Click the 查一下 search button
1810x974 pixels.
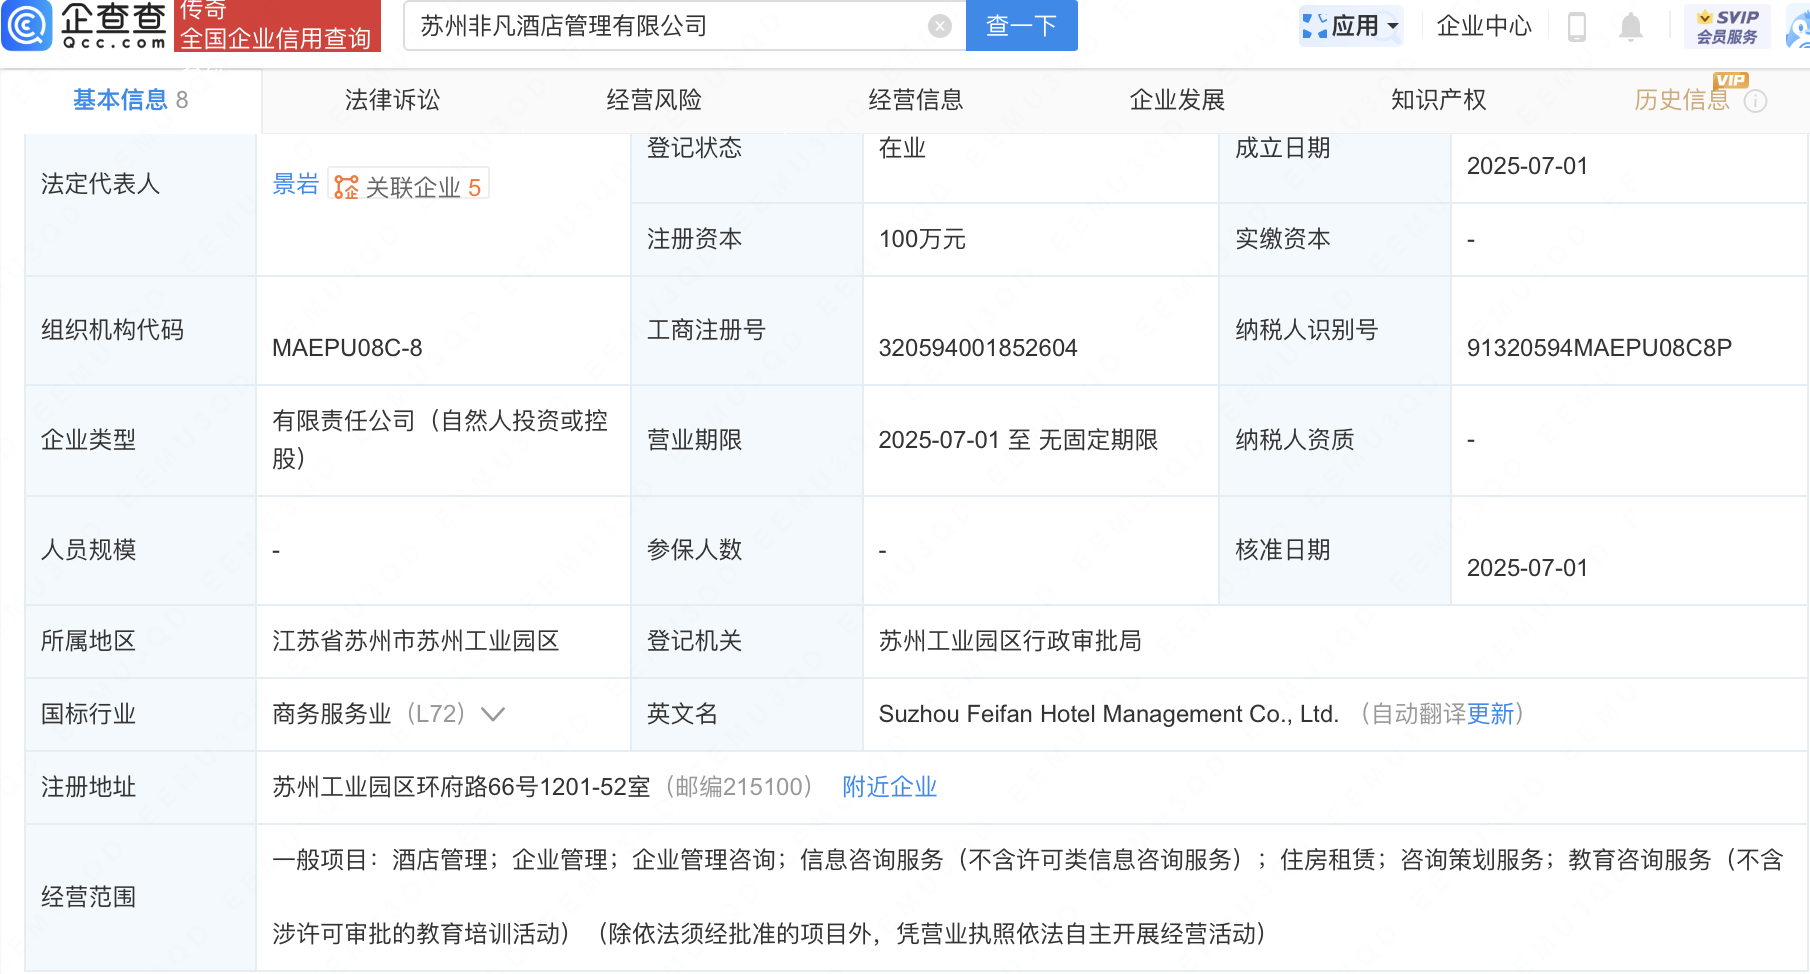[1021, 26]
